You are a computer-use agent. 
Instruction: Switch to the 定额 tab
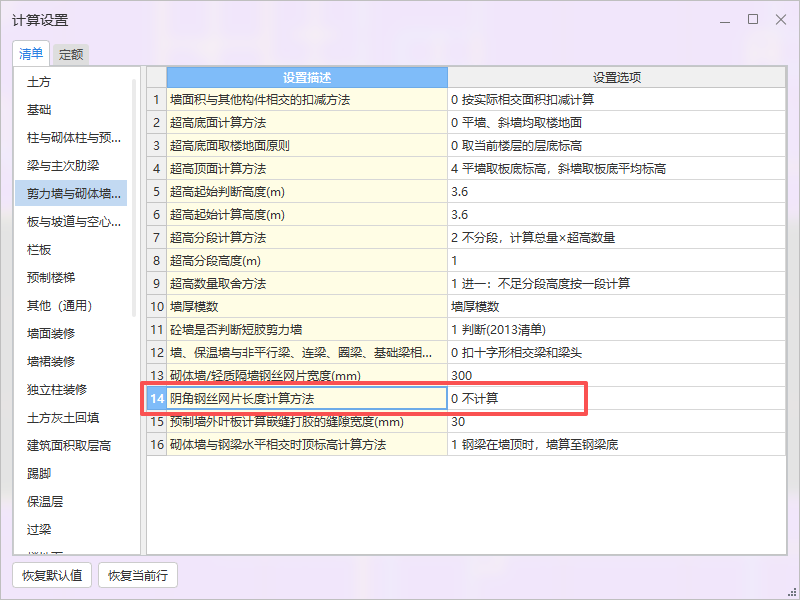(x=70, y=53)
